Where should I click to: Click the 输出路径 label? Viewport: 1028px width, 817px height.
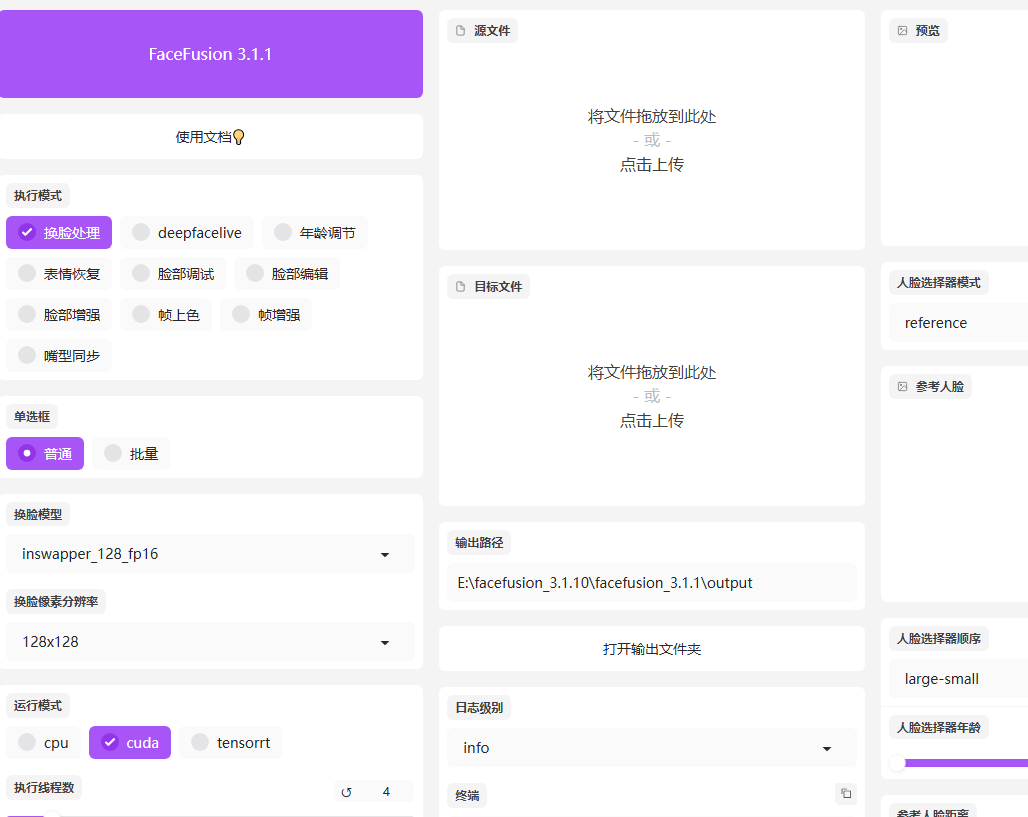479,543
